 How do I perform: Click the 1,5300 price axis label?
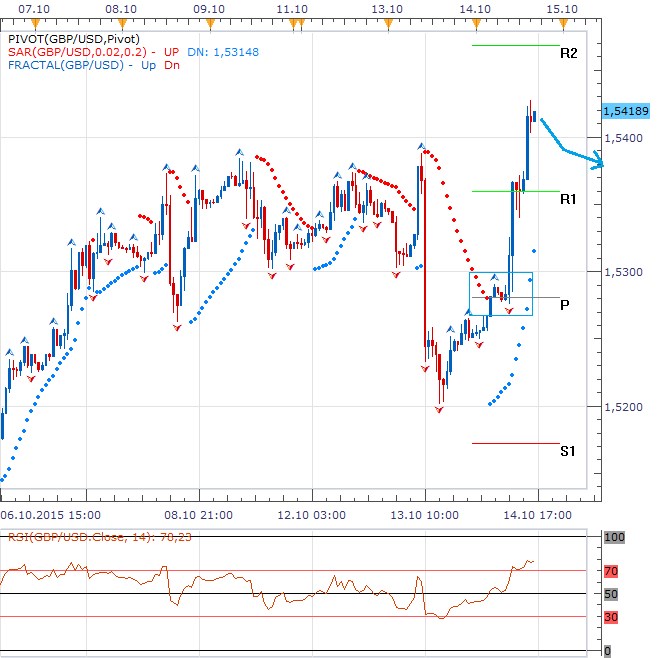click(620, 272)
